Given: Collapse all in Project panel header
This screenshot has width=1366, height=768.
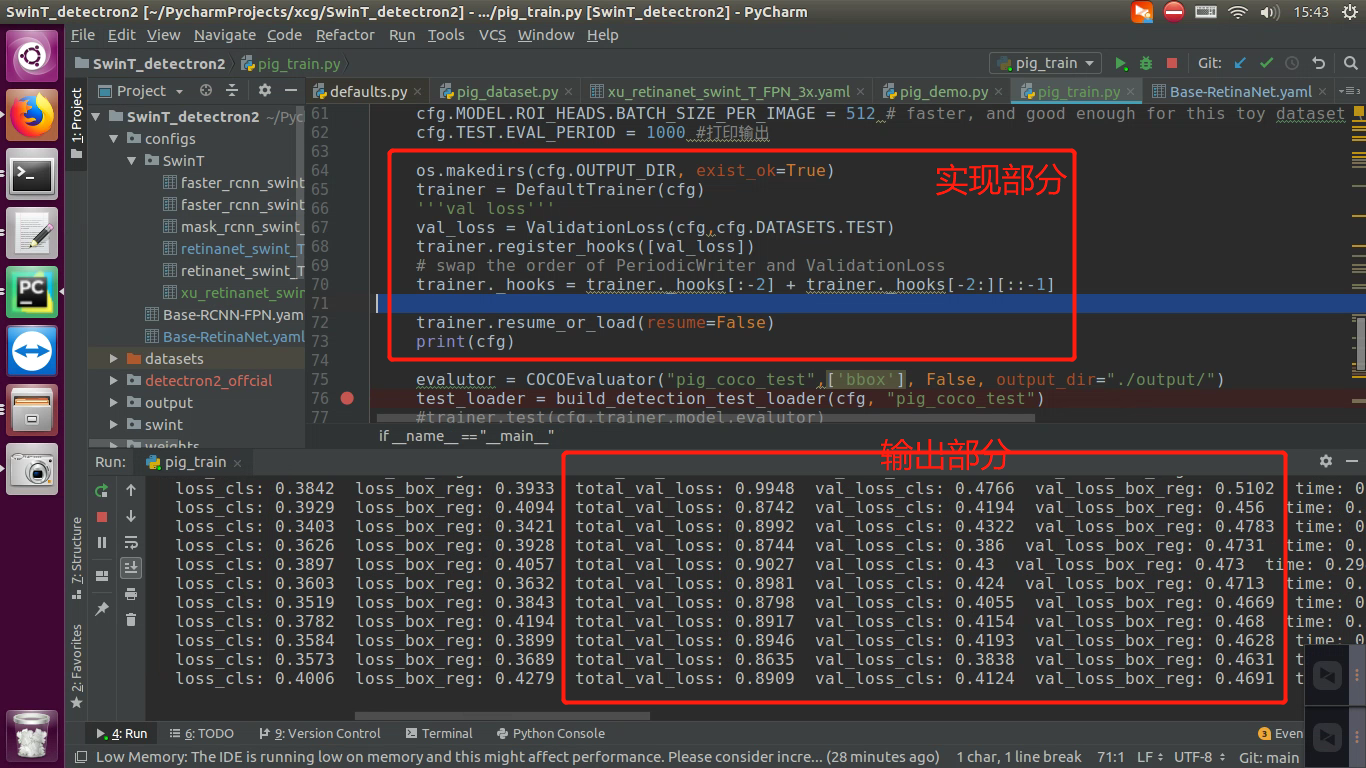Looking at the screenshot, I should [232, 90].
